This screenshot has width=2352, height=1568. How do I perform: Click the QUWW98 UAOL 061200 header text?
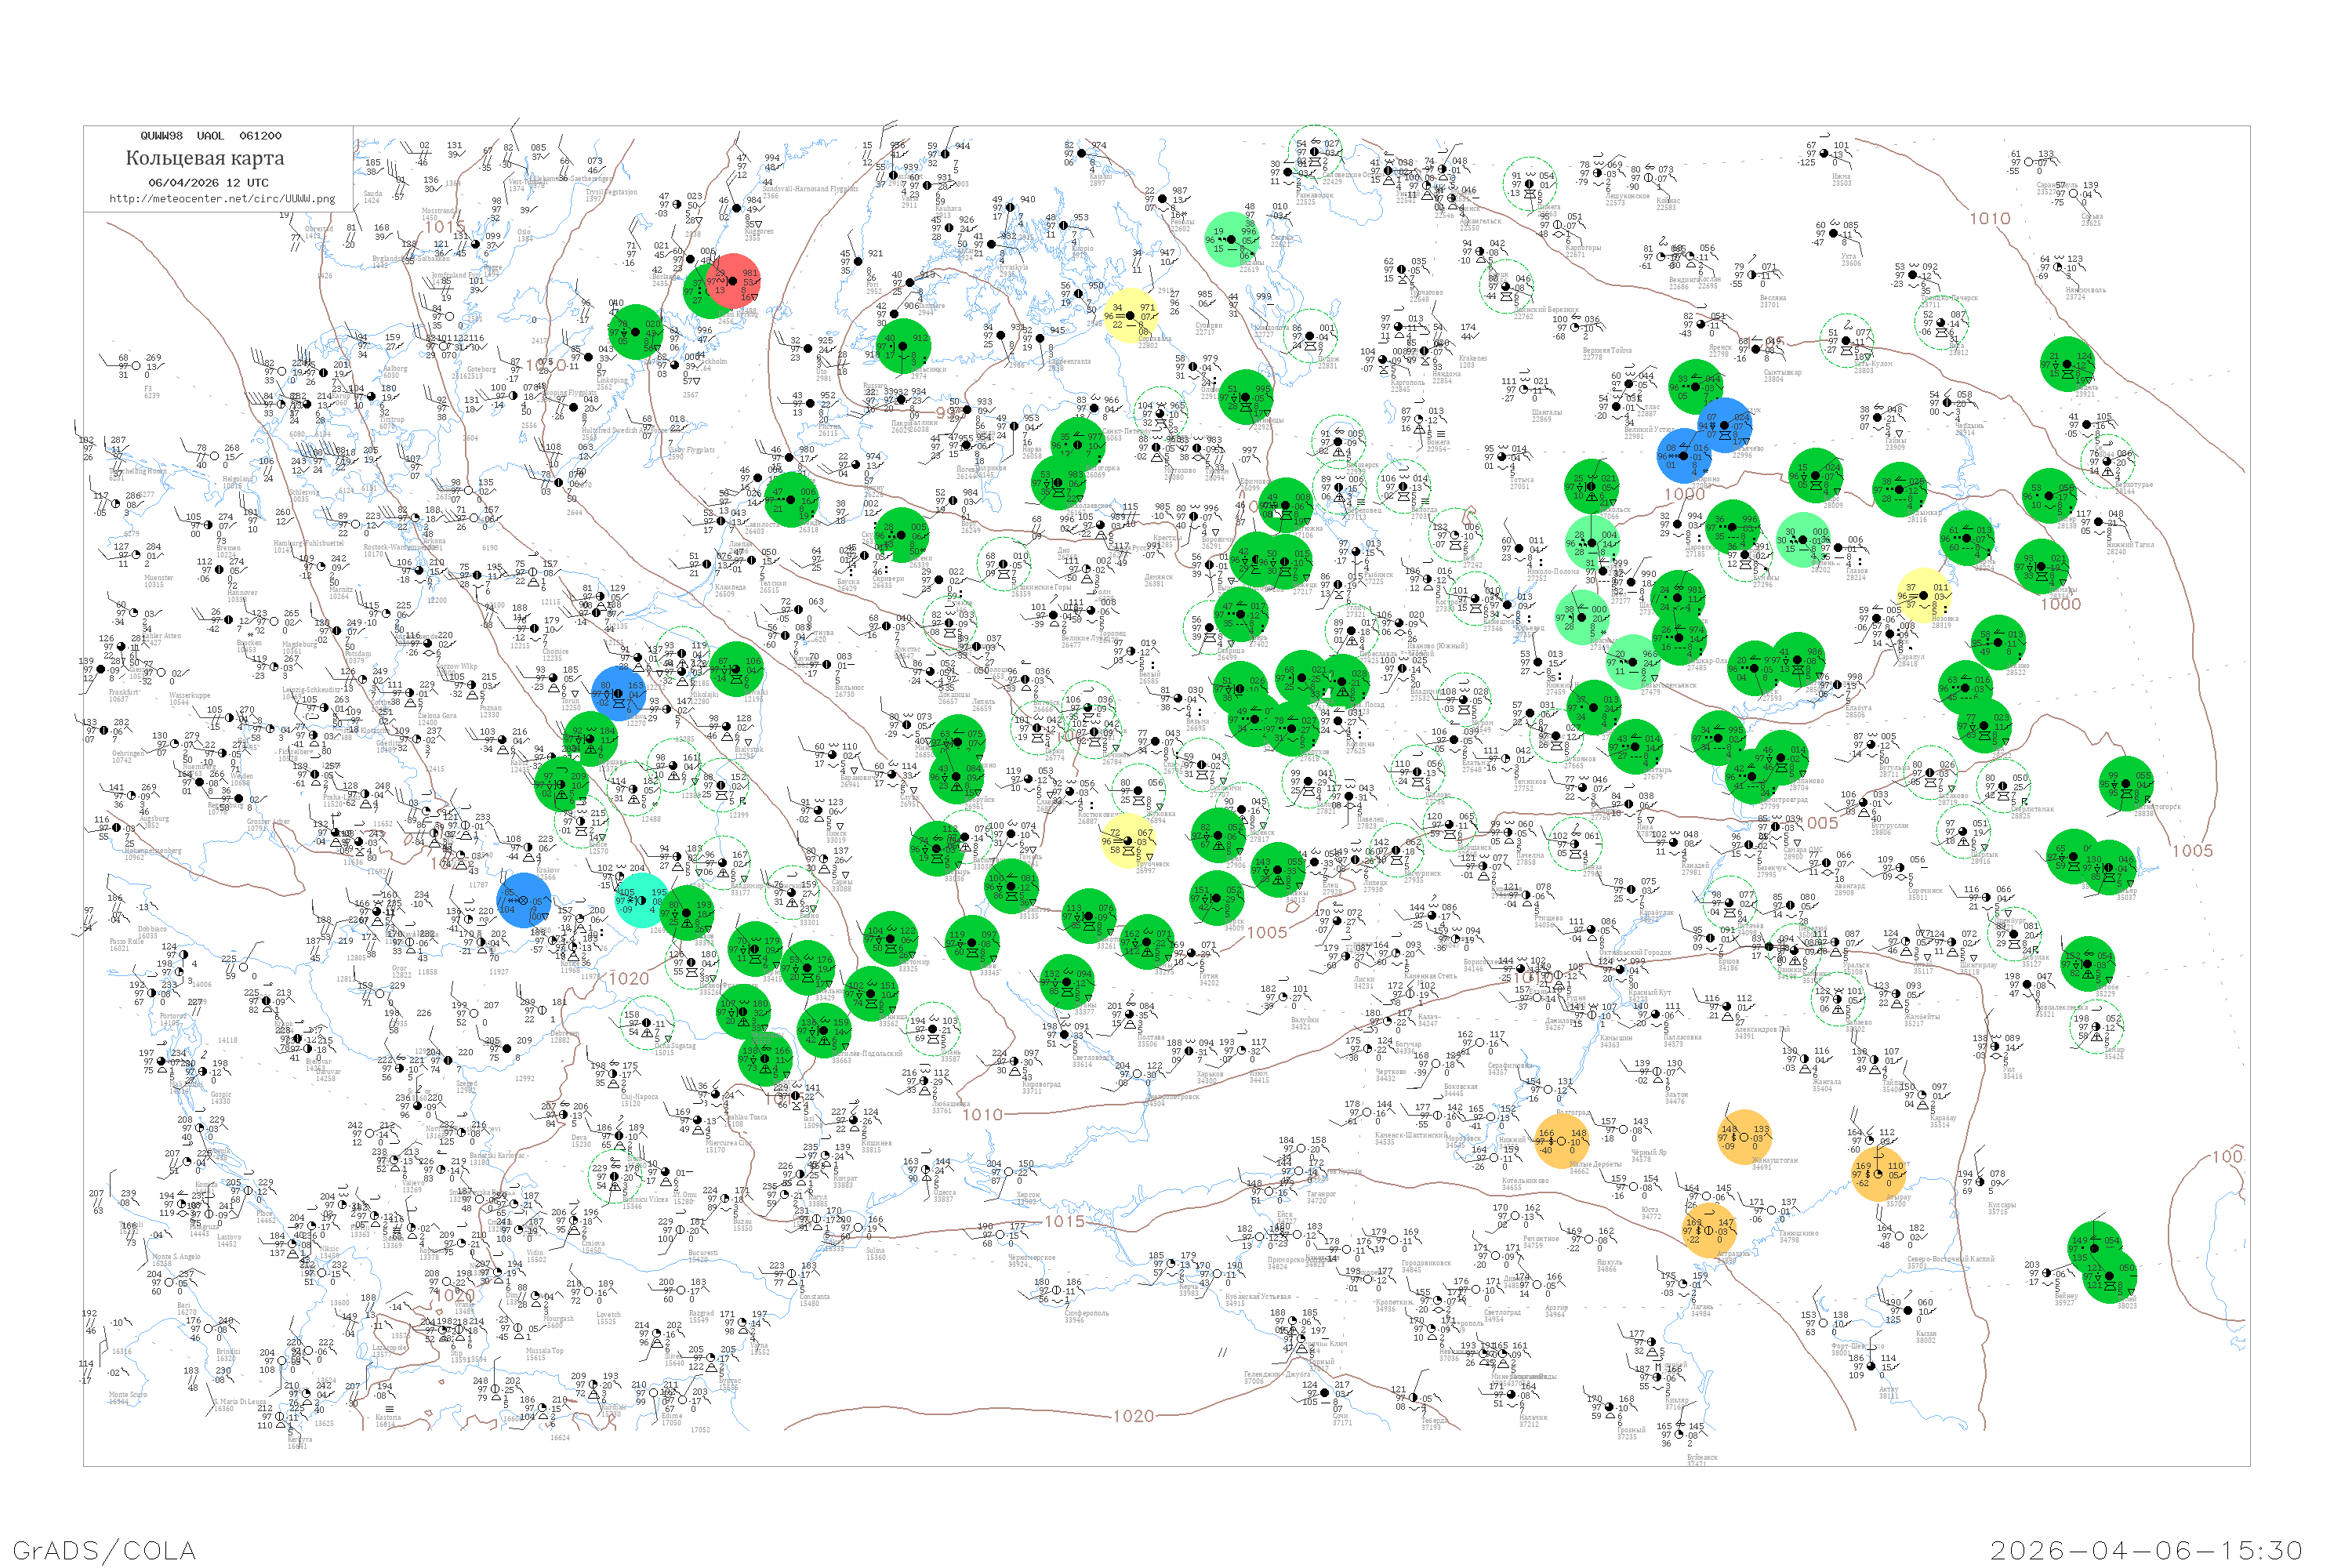coord(210,135)
